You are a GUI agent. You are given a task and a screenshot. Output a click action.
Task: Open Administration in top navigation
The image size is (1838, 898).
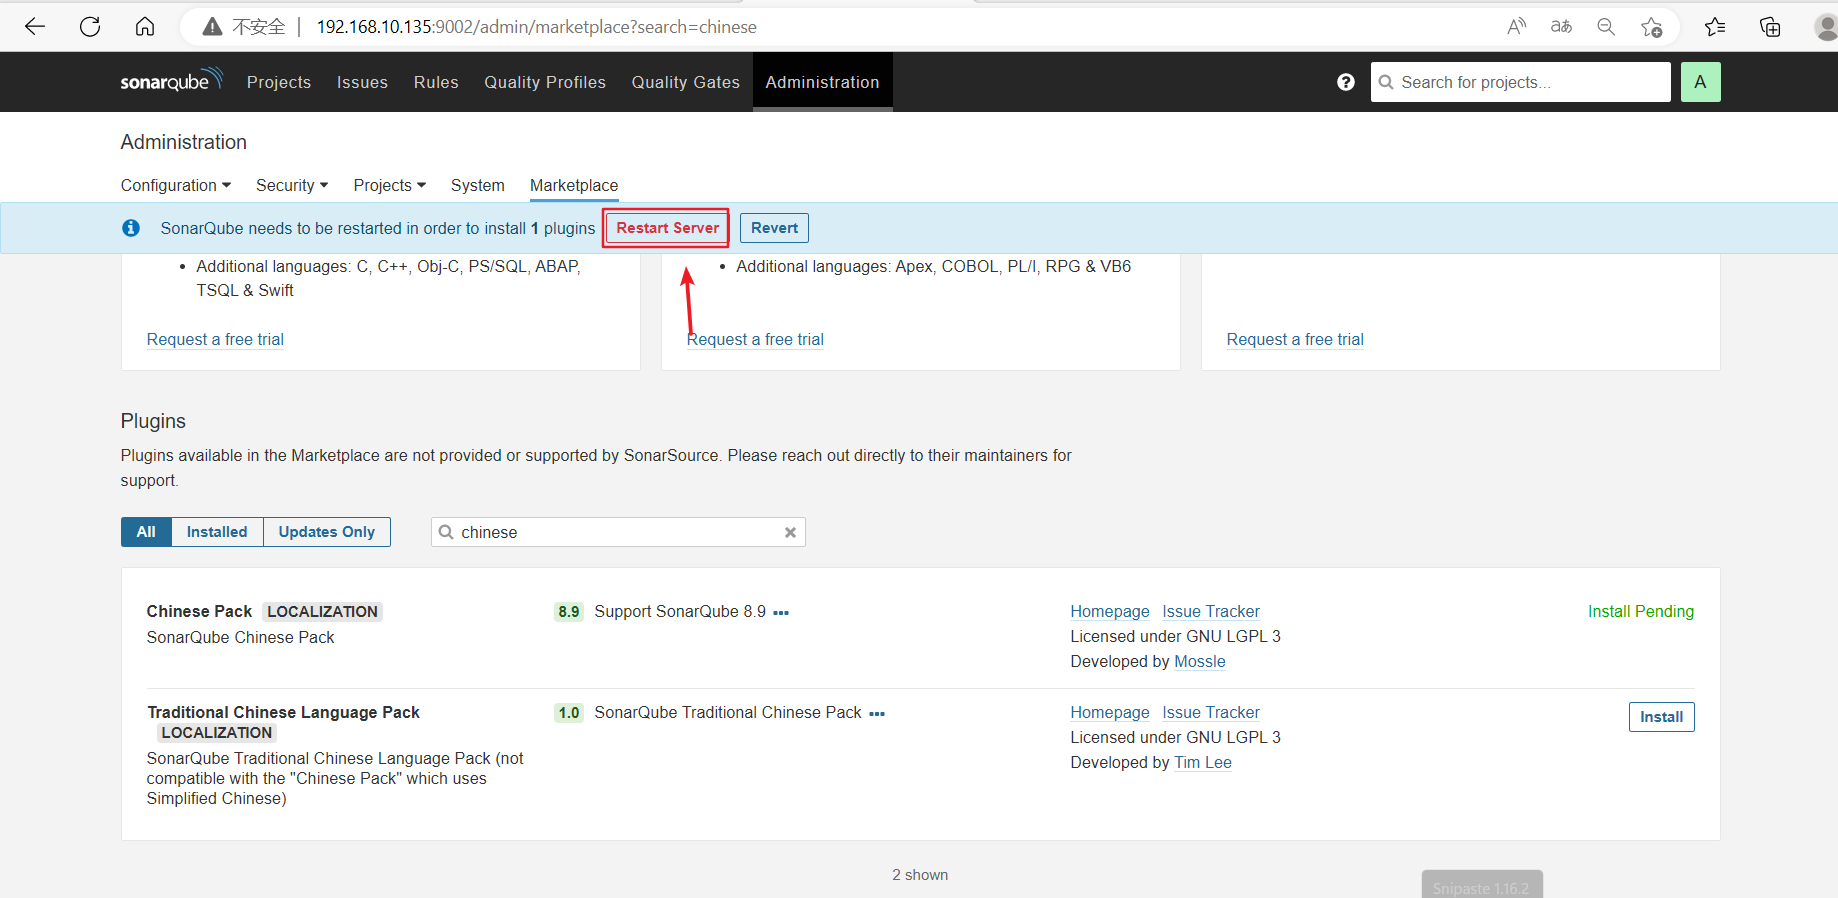[x=822, y=82]
